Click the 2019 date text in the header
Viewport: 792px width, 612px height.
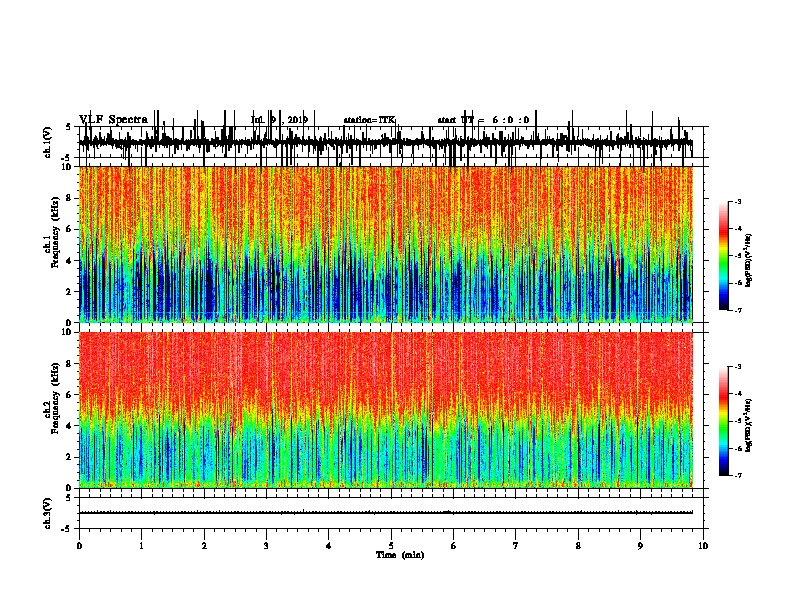tap(298, 120)
